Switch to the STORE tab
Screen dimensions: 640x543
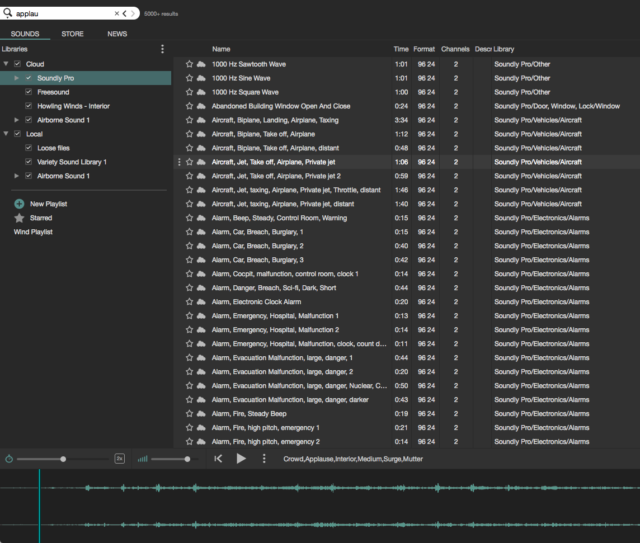72,34
